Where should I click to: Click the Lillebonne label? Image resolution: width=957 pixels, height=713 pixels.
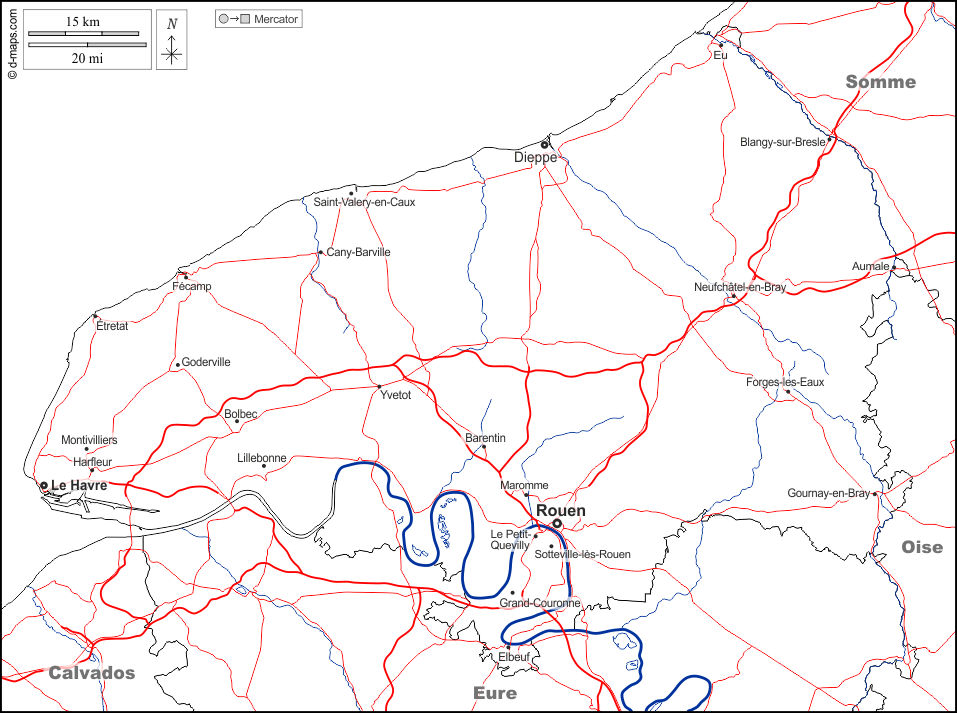point(262,458)
